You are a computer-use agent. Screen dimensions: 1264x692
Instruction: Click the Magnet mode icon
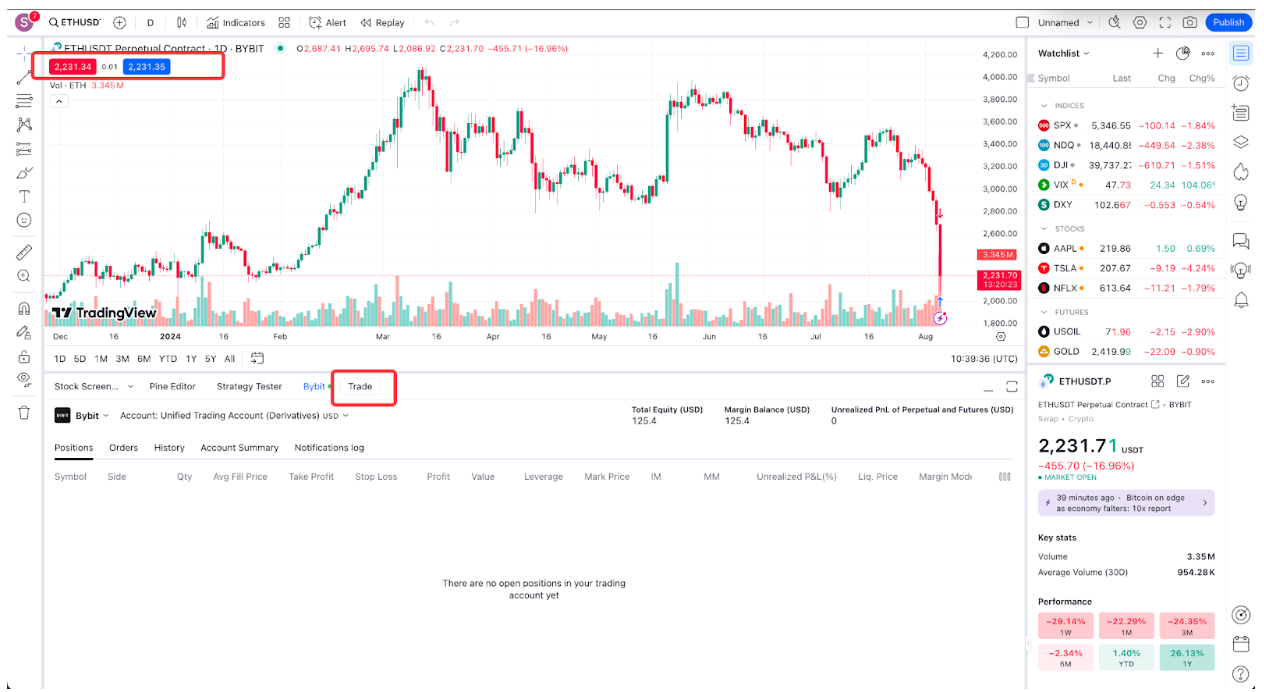click(x=24, y=308)
